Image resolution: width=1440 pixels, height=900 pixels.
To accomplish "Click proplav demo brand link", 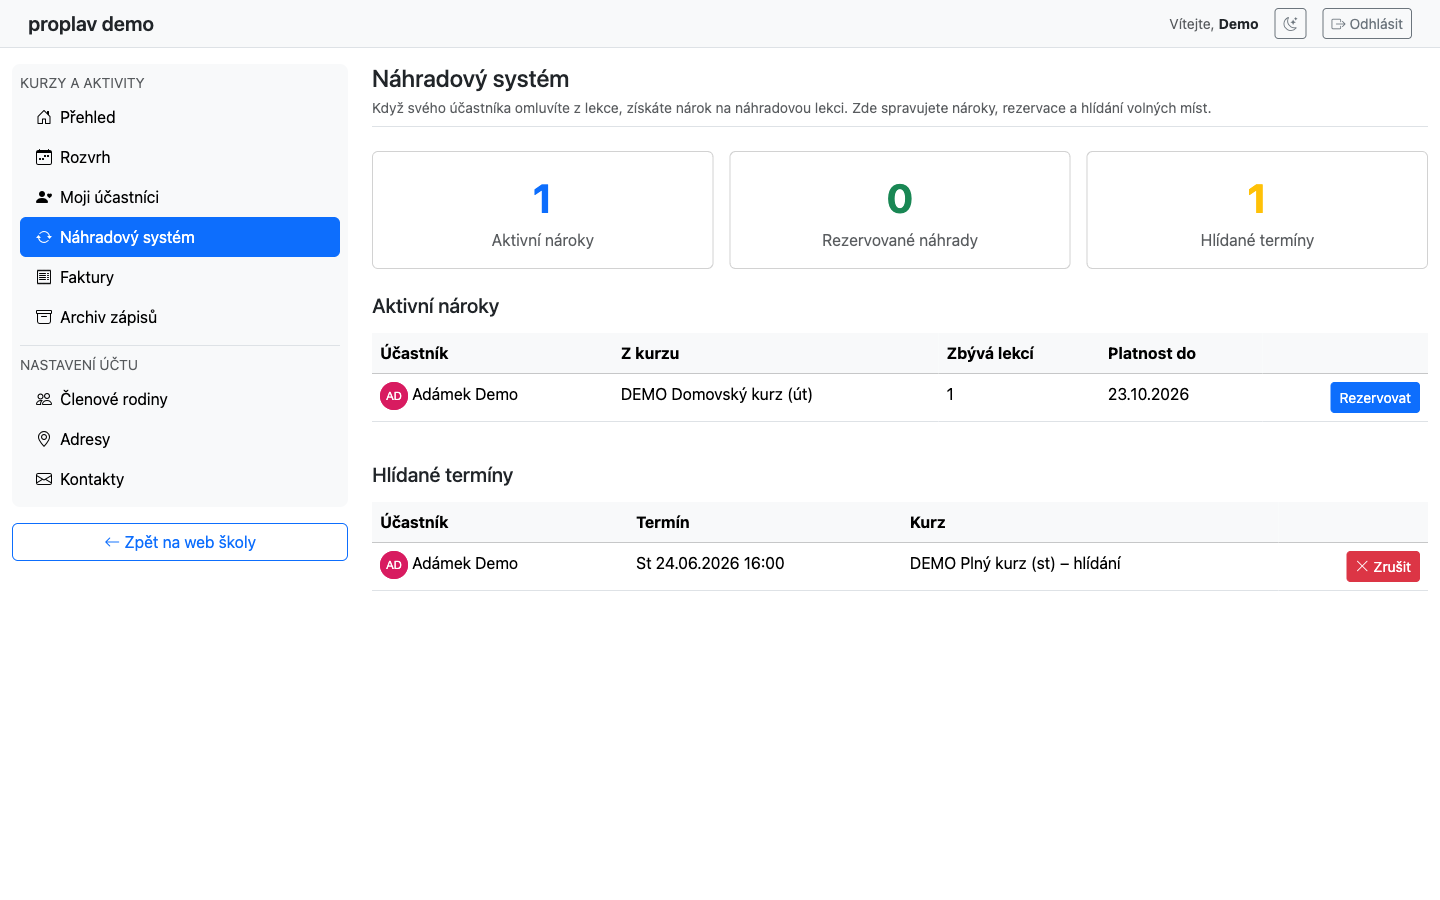I will click(x=91, y=24).
